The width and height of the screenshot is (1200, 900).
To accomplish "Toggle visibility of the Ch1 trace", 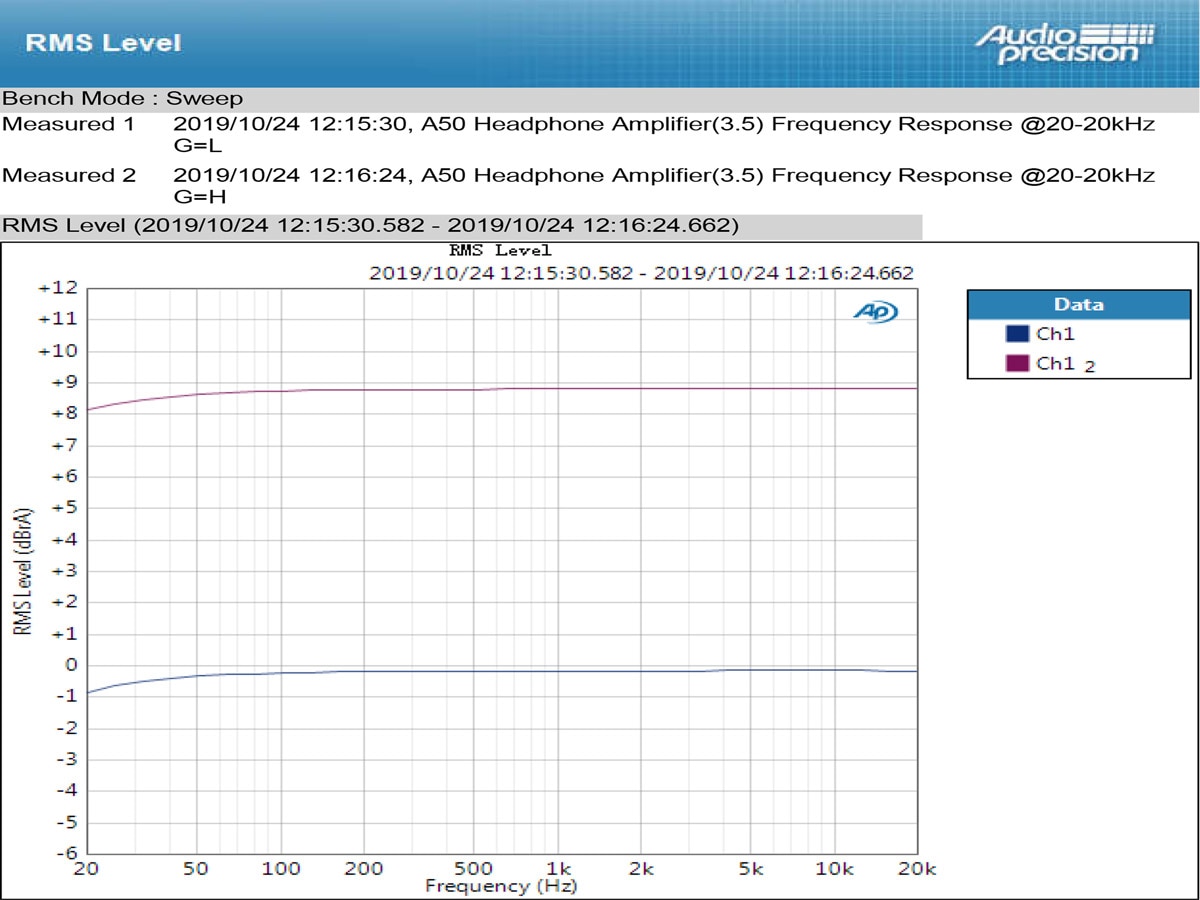I will 1053,334.
